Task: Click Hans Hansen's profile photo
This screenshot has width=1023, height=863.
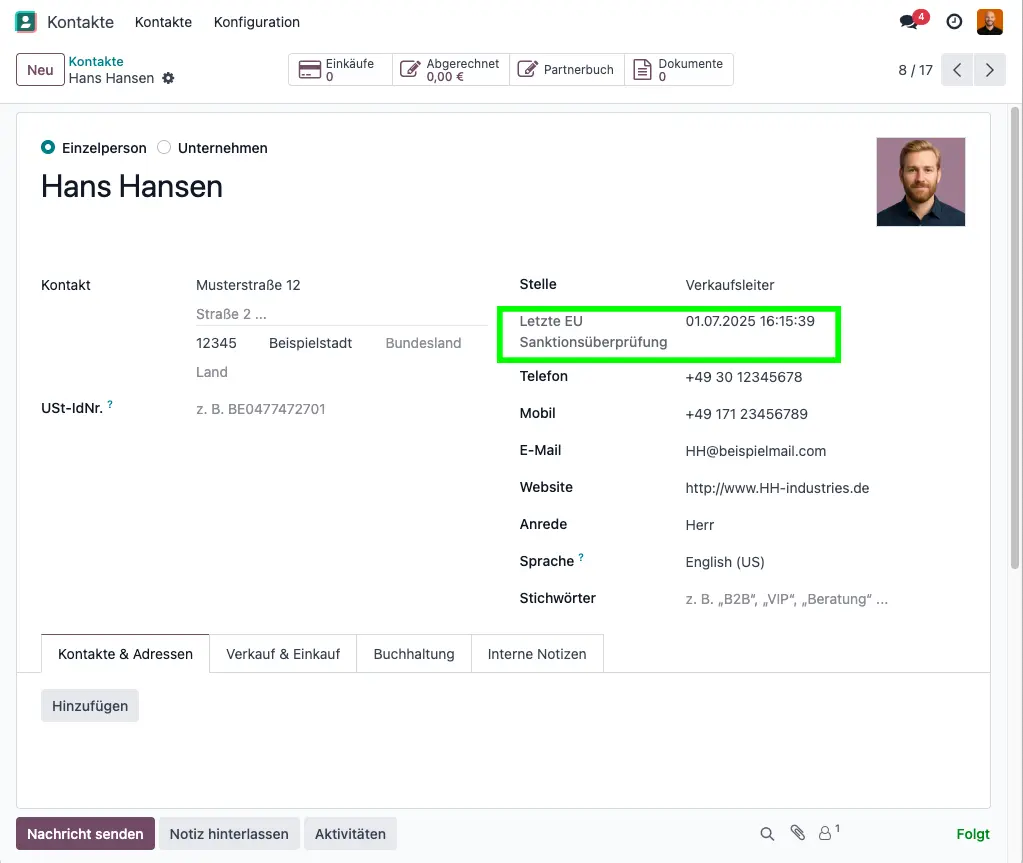Action: click(x=920, y=182)
